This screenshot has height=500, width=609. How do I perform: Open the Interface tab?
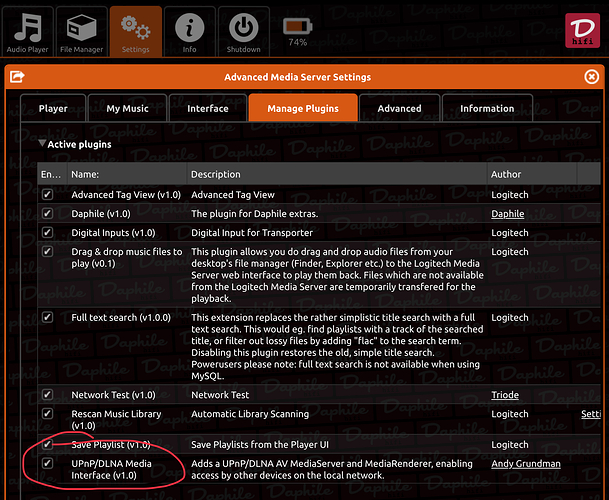[x=208, y=108]
